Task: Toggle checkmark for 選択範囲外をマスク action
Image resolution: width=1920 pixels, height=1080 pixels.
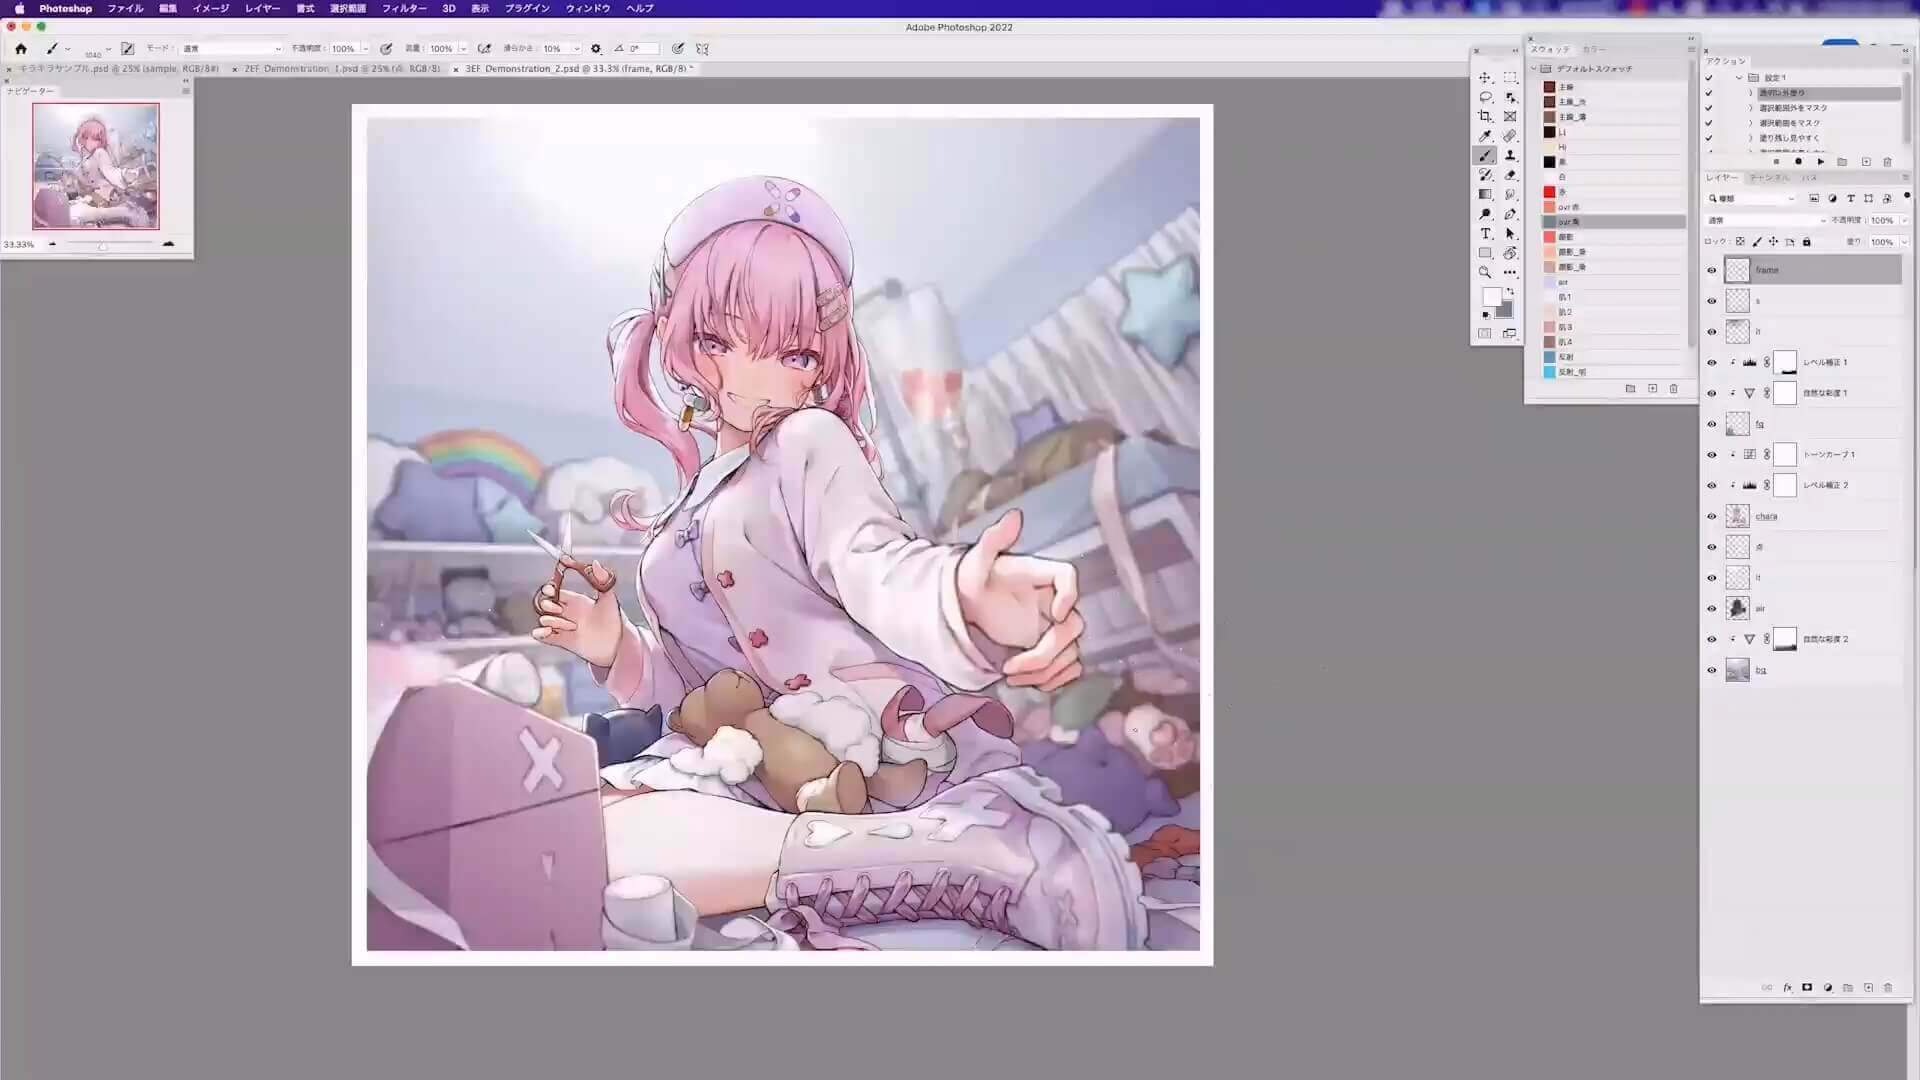Action: pyautogui.click(x=1709, y=108)
